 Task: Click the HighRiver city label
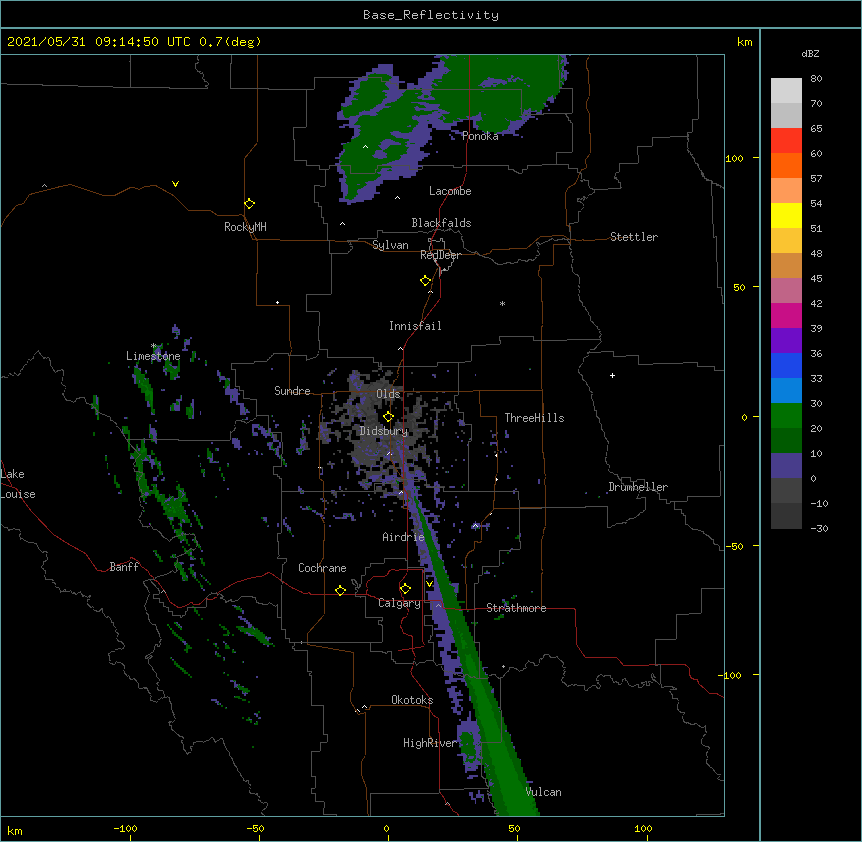pyautogui.click(x=430, y=743)
